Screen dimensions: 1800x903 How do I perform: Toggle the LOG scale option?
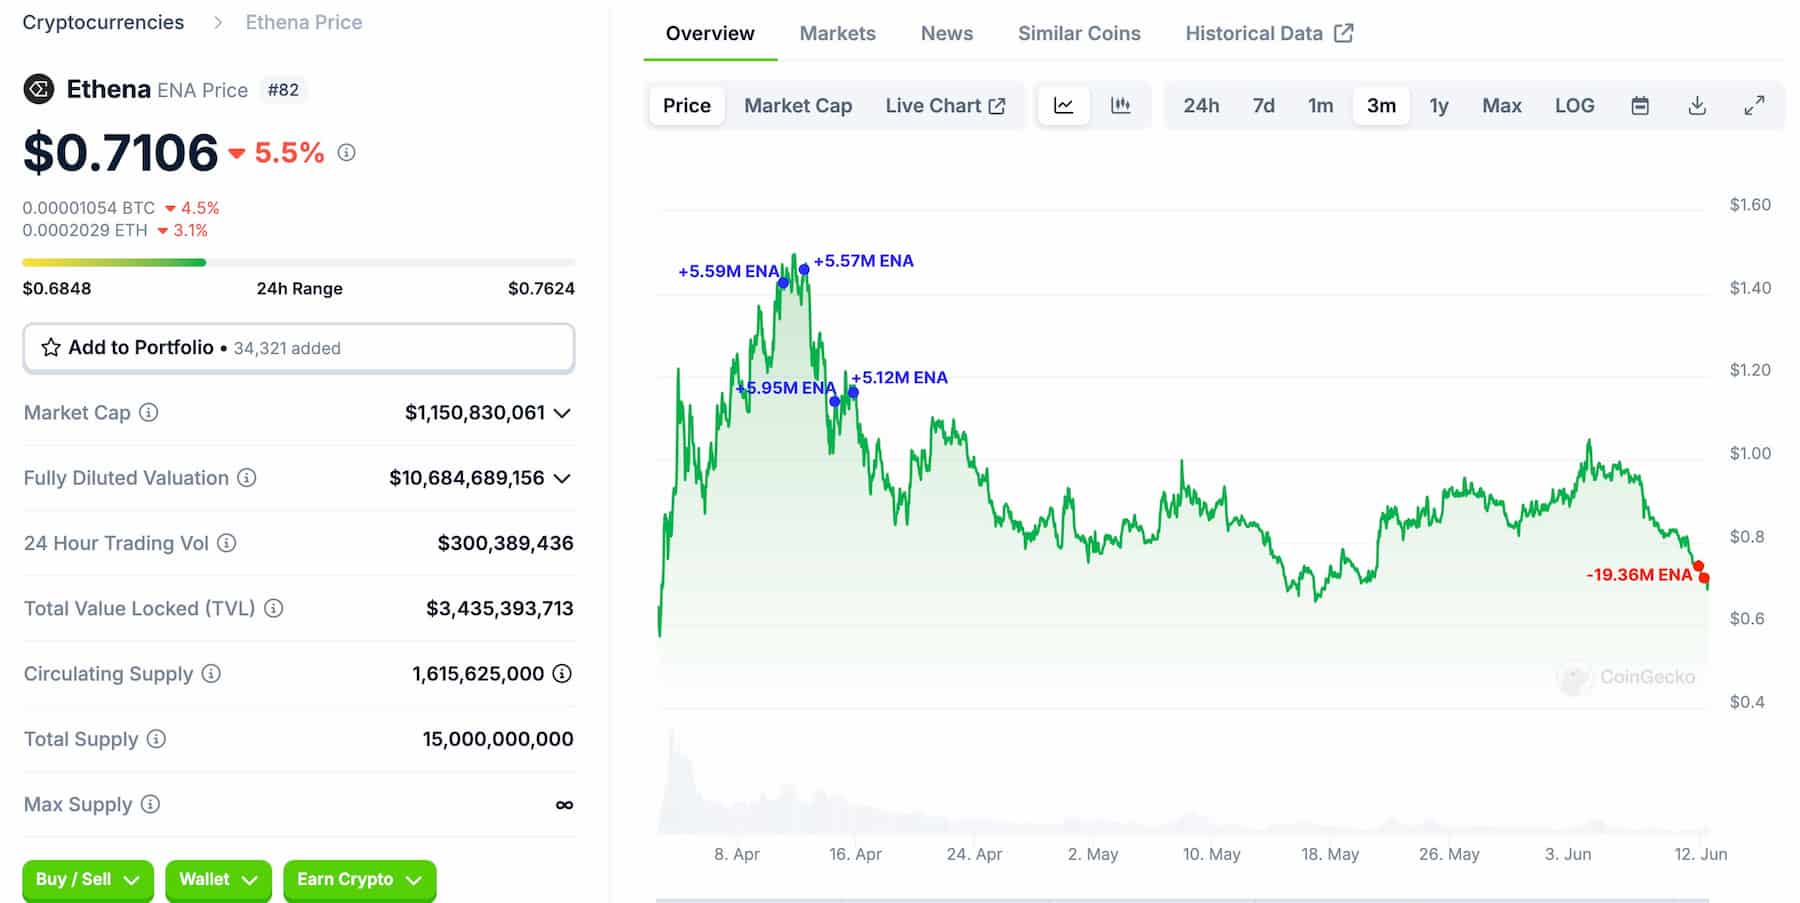click(1574, 106)
